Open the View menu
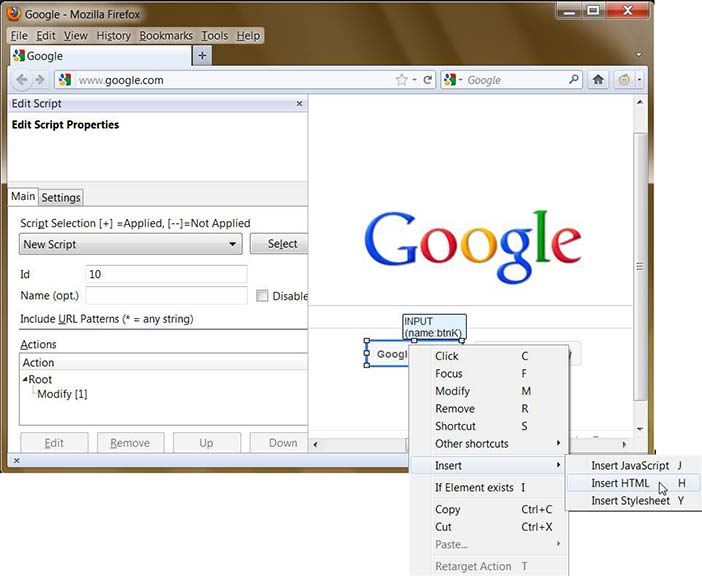702x576 pixels. click(75, 36)
